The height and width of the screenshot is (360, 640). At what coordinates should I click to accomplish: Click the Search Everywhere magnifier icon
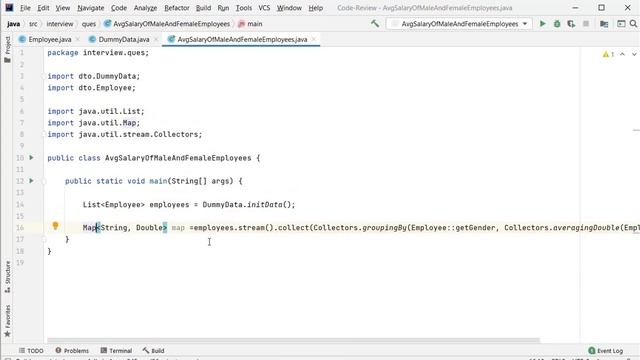click(x=633, y=24)
